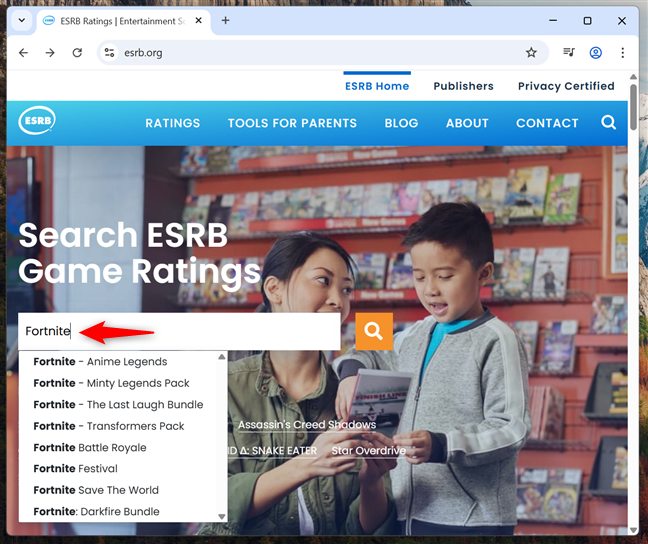648x544 pixels.
Task: Click the page vertical scrollbar thumb
Action: (x=633, y=107)
